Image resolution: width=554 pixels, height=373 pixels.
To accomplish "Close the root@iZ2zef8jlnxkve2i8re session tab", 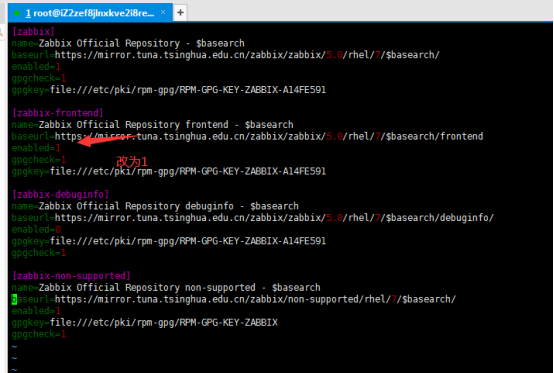I will tap(163, 12).
